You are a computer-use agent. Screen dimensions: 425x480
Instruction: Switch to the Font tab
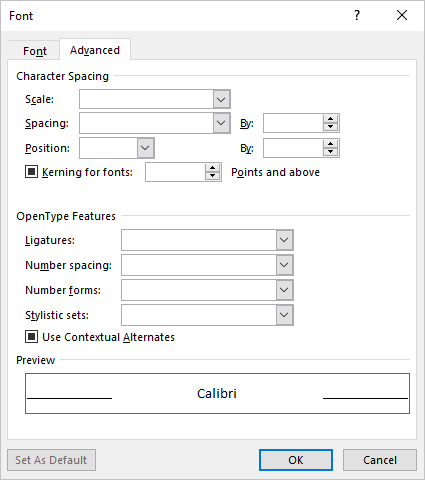click(35, 51)
